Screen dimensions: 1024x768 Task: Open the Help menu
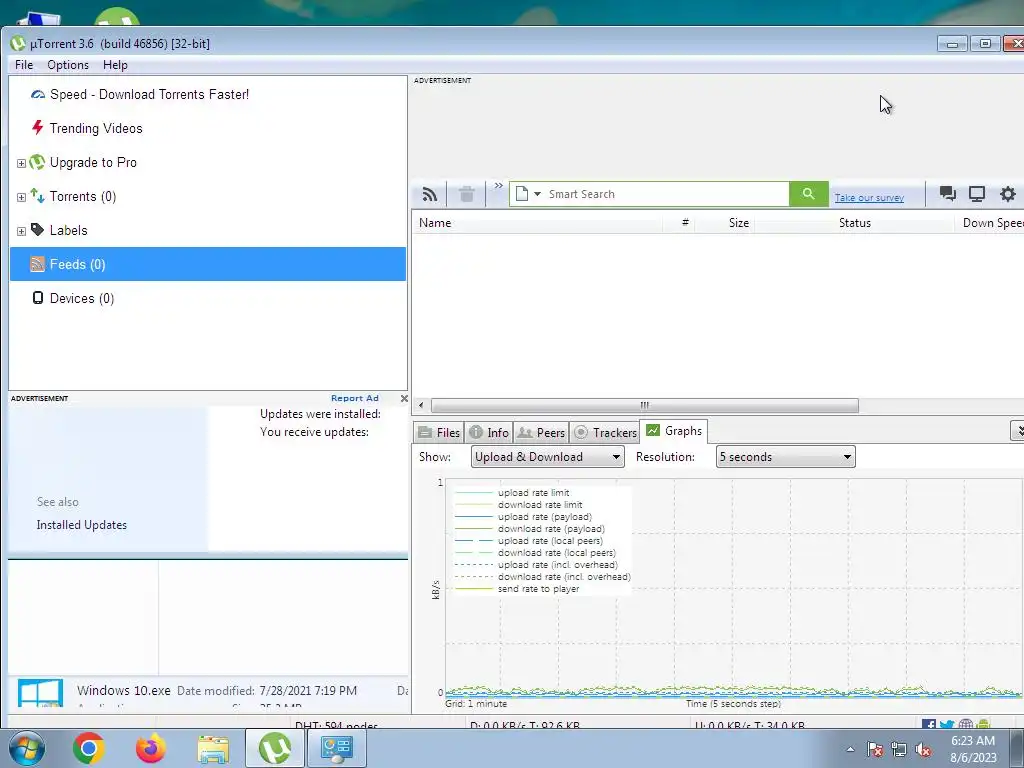point(115,65)
